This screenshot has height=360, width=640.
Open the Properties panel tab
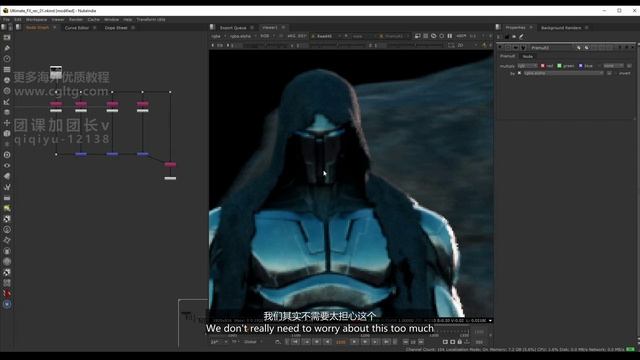515,28
